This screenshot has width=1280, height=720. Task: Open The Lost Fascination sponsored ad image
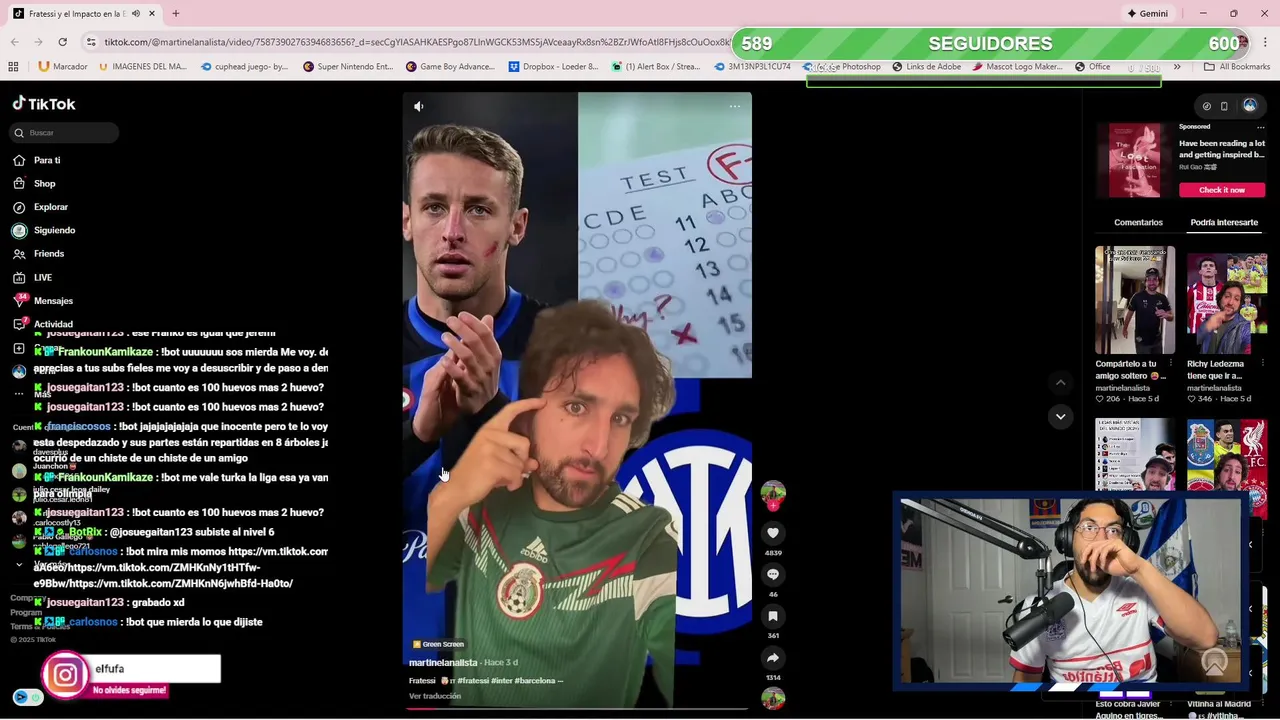(x=1135, y=160)
